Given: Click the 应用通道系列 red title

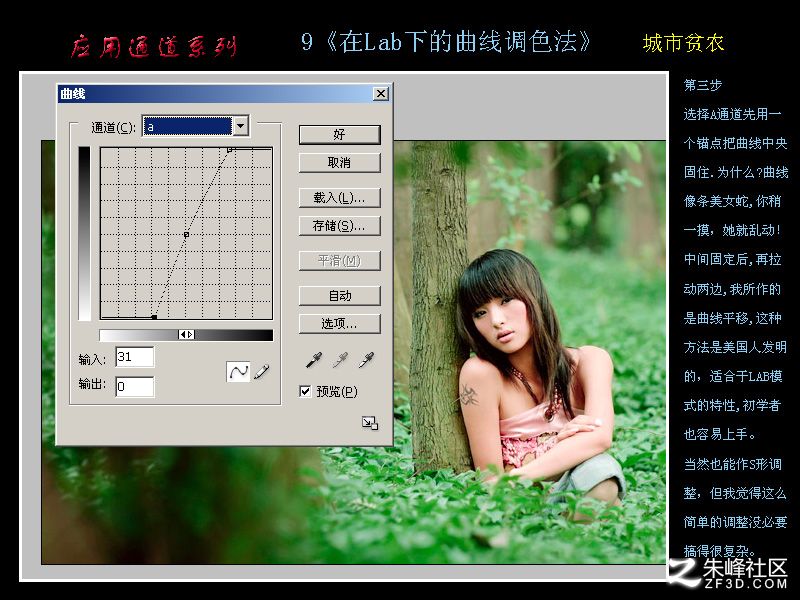Looking at the screenshot, I should point(154,47).
